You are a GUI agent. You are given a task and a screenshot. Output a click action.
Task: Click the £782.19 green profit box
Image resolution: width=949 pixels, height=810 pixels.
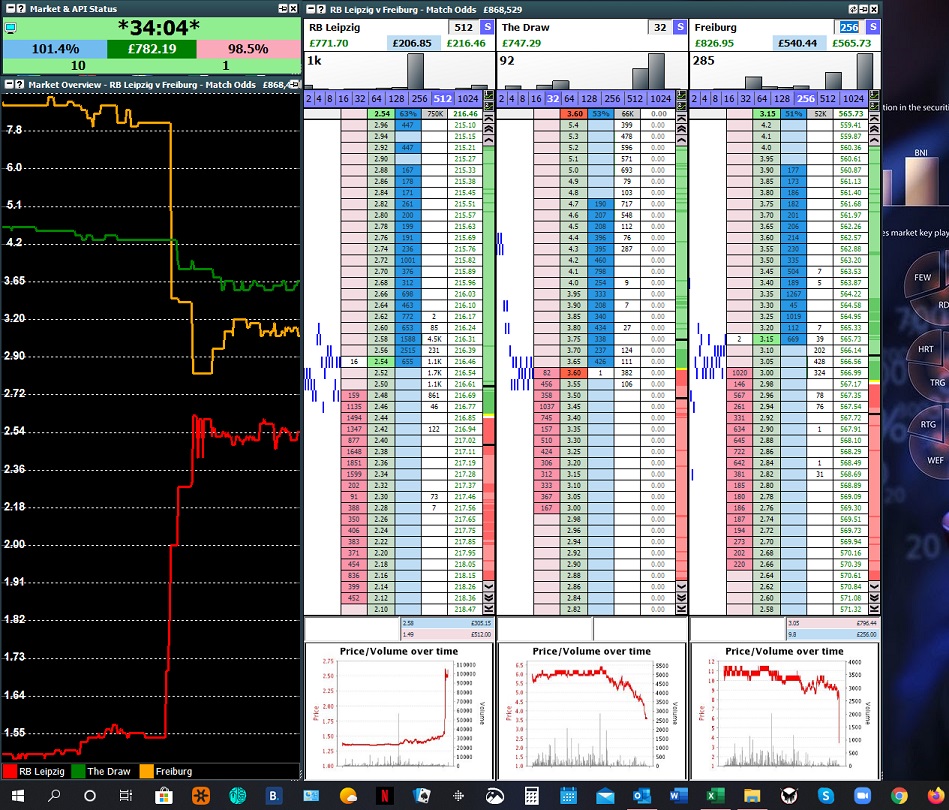152,49
